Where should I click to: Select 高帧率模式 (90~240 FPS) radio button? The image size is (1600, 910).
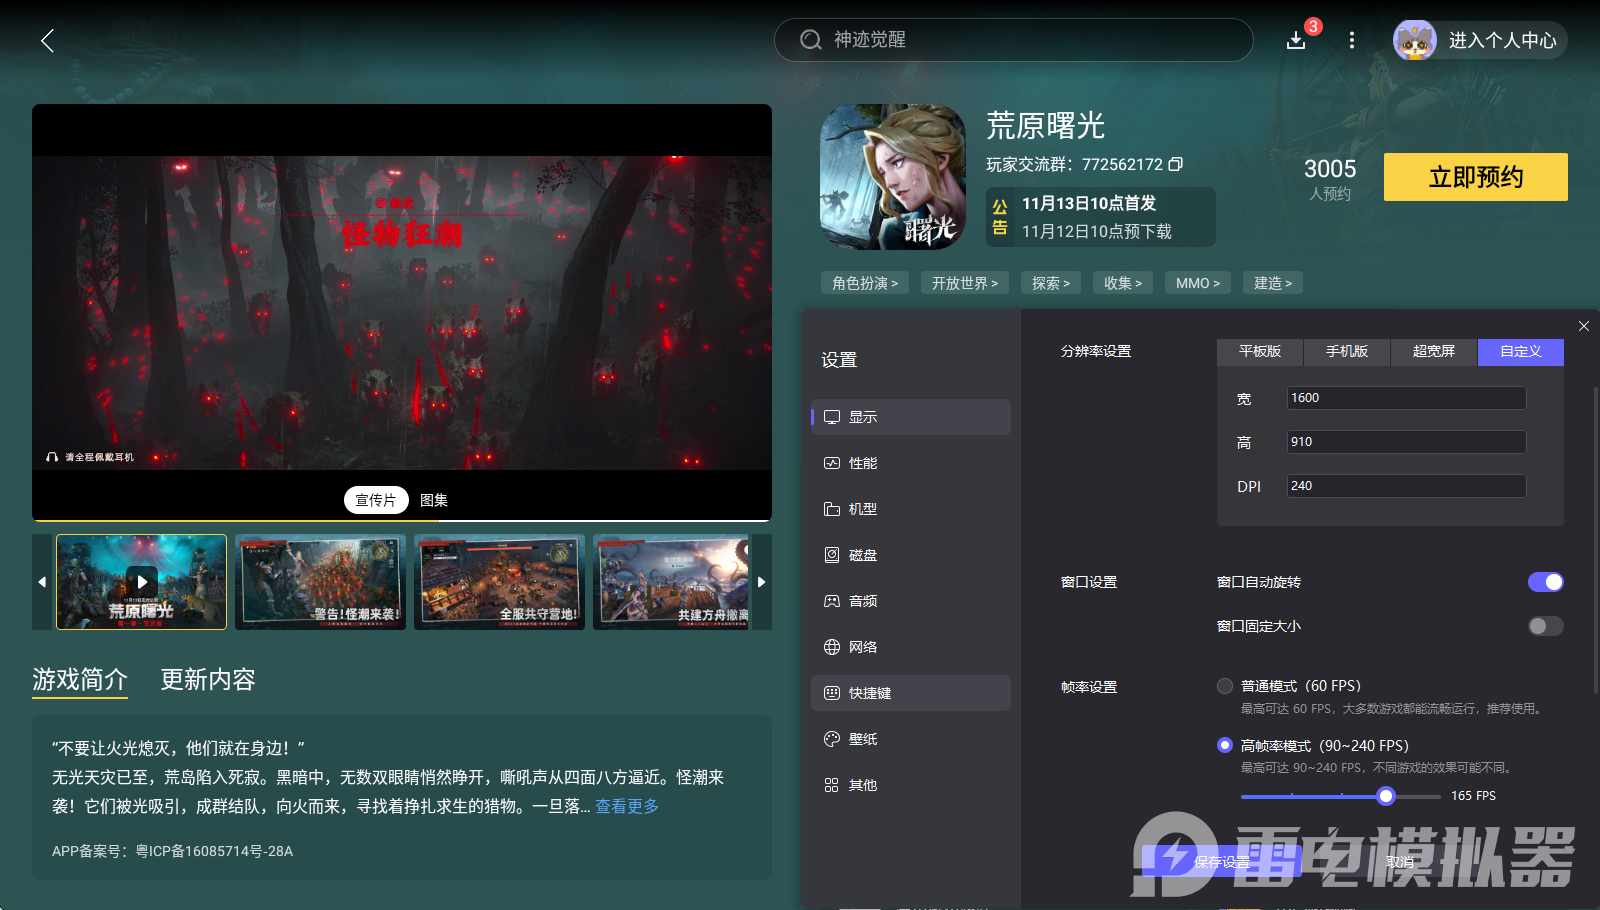coord(1225,745)
